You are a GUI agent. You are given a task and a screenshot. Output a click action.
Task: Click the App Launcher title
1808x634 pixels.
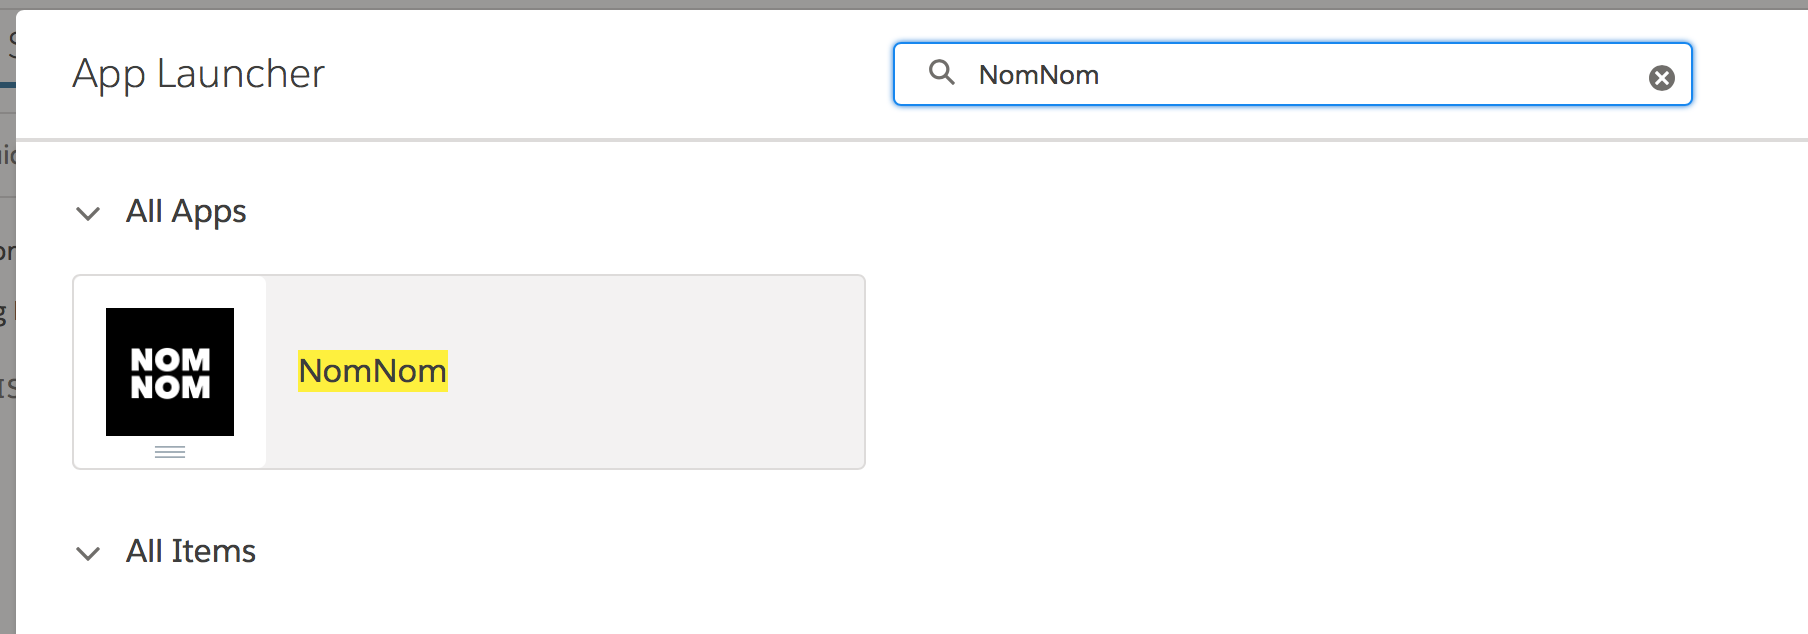point(199,74)
